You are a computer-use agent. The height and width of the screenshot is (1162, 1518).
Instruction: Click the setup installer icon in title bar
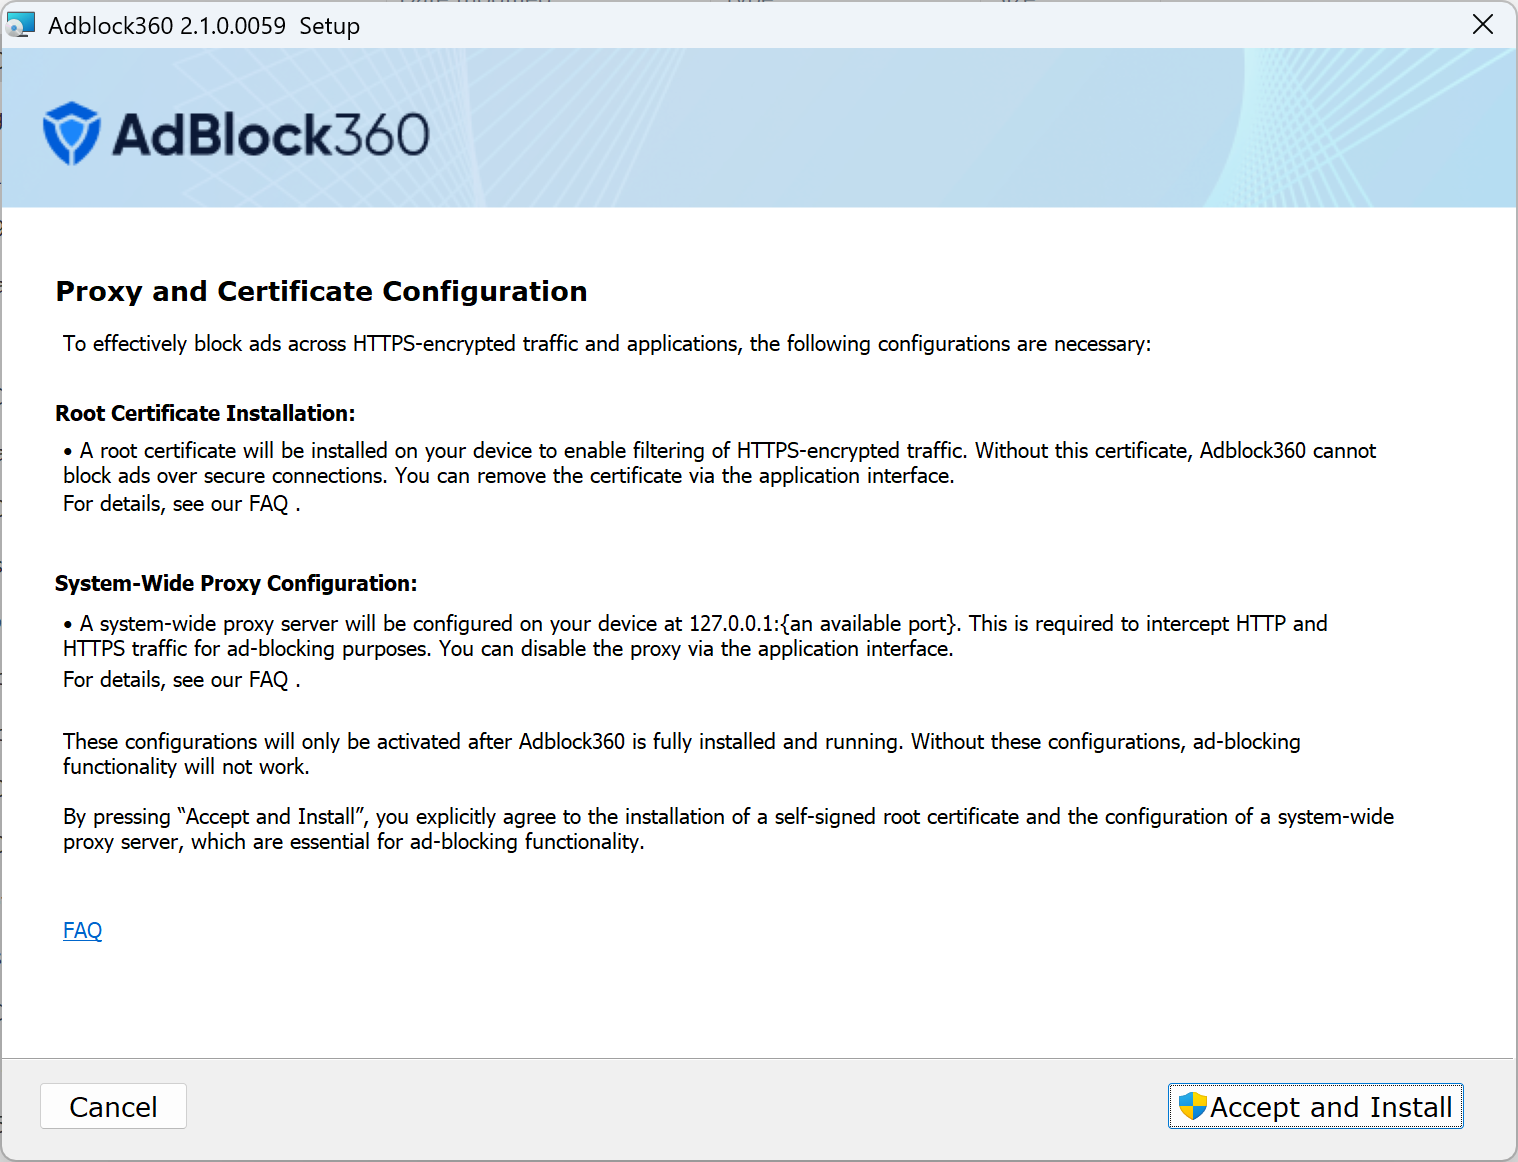click(x=21, y=25)
